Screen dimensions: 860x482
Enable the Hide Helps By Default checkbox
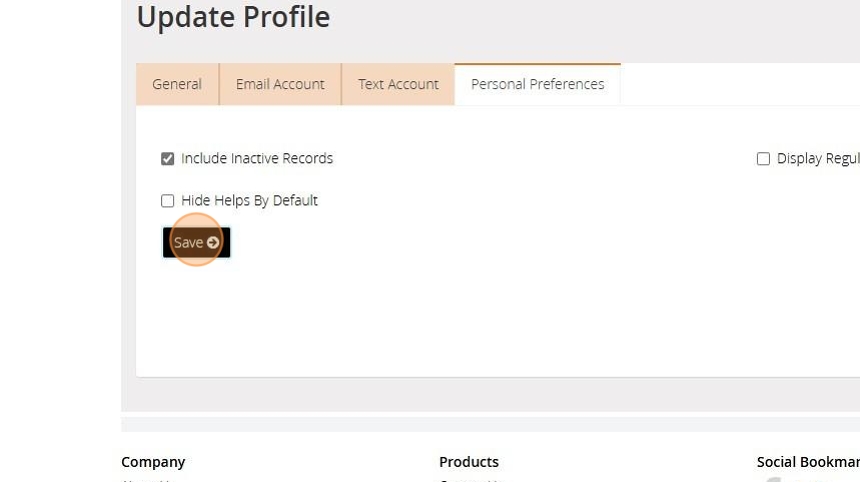tap(168, 201)
